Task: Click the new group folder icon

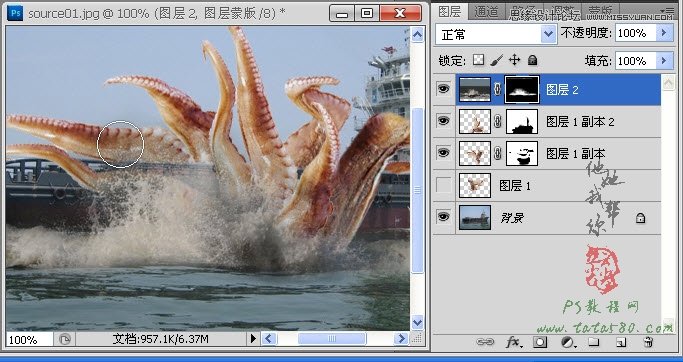Action: tap(593, 342)
